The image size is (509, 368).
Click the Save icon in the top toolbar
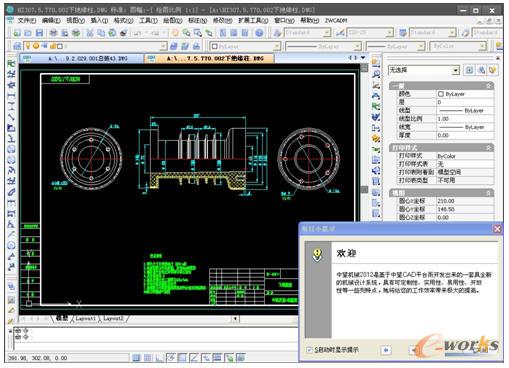39,33
